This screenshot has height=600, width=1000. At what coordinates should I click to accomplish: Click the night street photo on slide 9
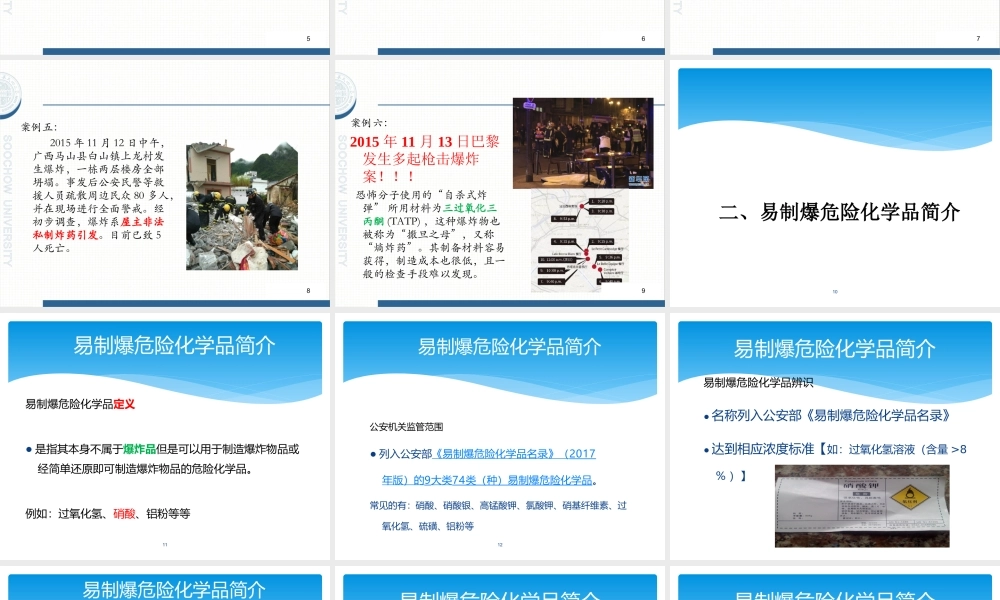(x=583, y=143)
